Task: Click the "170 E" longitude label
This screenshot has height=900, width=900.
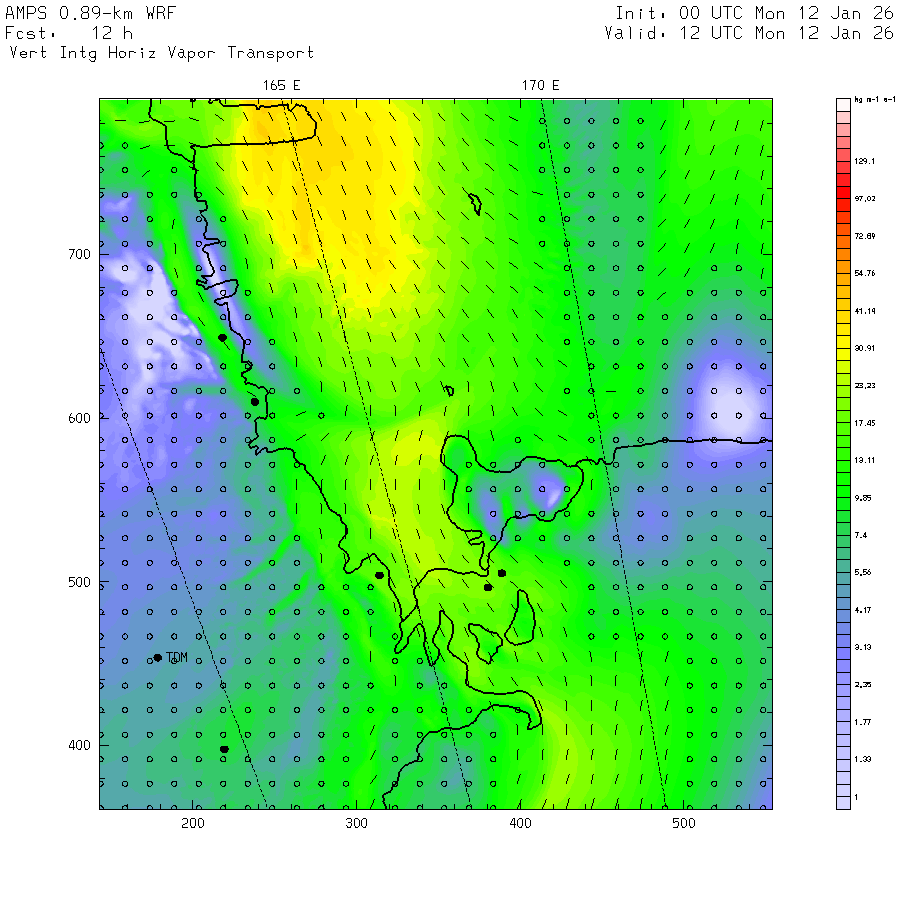Action: tap(540, 86)
